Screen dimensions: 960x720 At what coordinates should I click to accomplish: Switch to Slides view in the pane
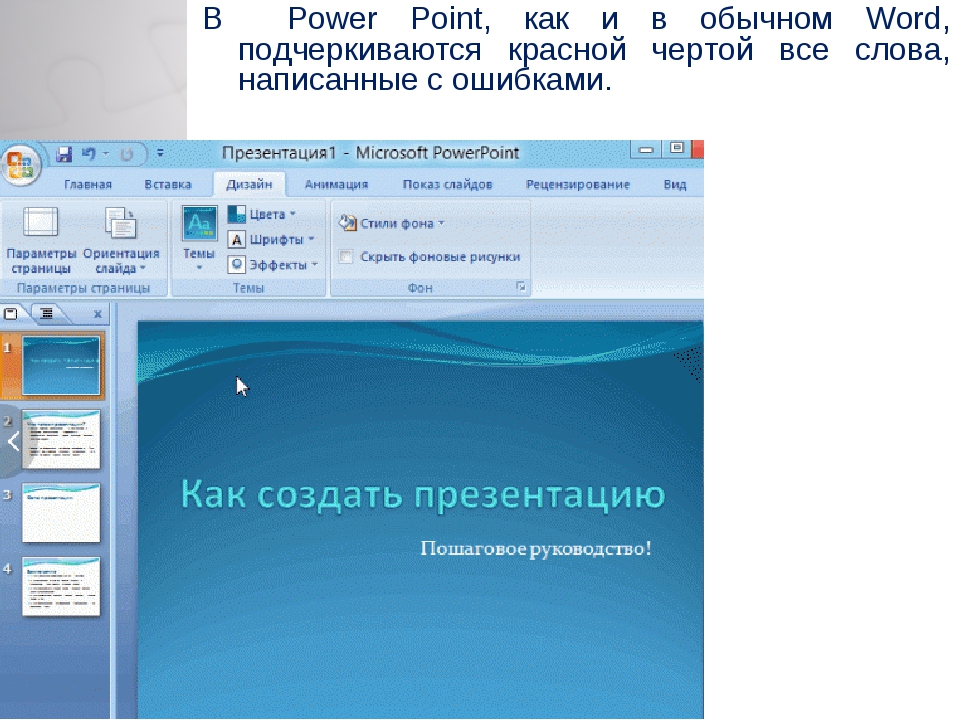[x=11, y=314]
